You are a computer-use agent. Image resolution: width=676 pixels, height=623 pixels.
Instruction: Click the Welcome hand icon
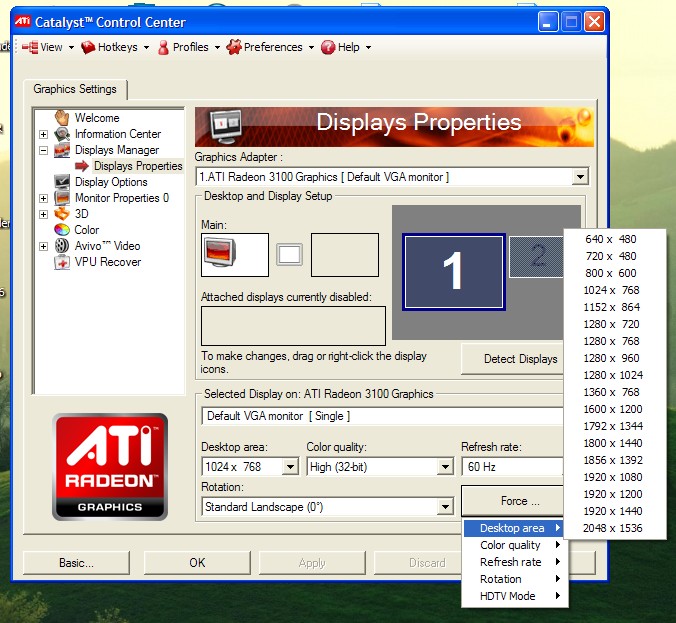pyautogui.click(x=62, y=118)
